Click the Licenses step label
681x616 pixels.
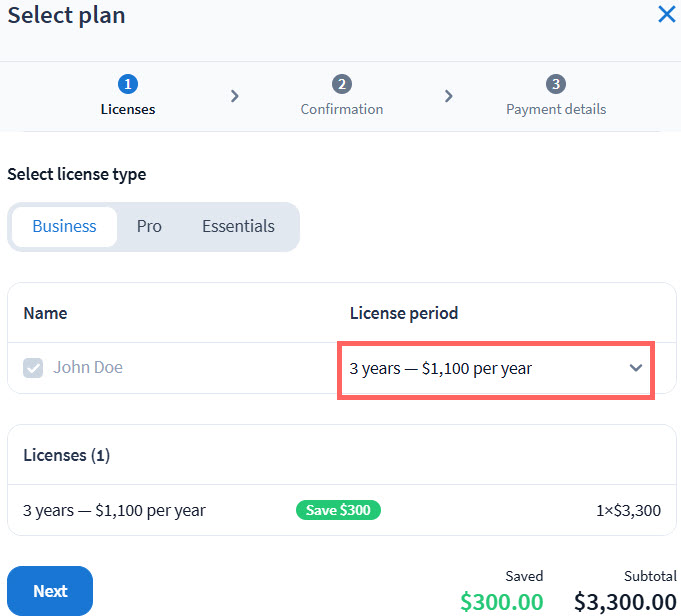pyautogui.click(x=128, y=109)
